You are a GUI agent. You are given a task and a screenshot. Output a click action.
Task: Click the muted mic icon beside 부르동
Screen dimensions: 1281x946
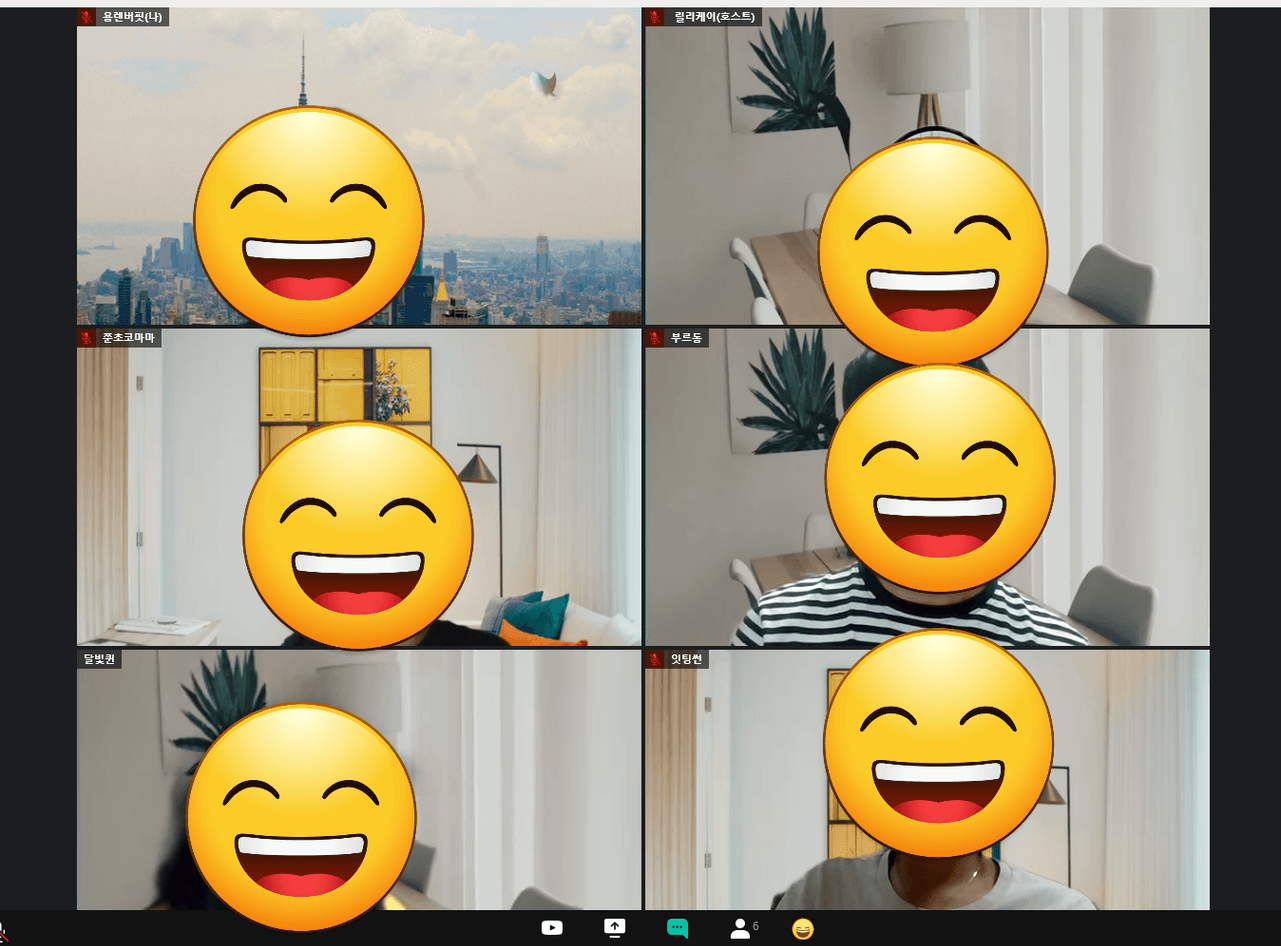[x=655, y=338]
